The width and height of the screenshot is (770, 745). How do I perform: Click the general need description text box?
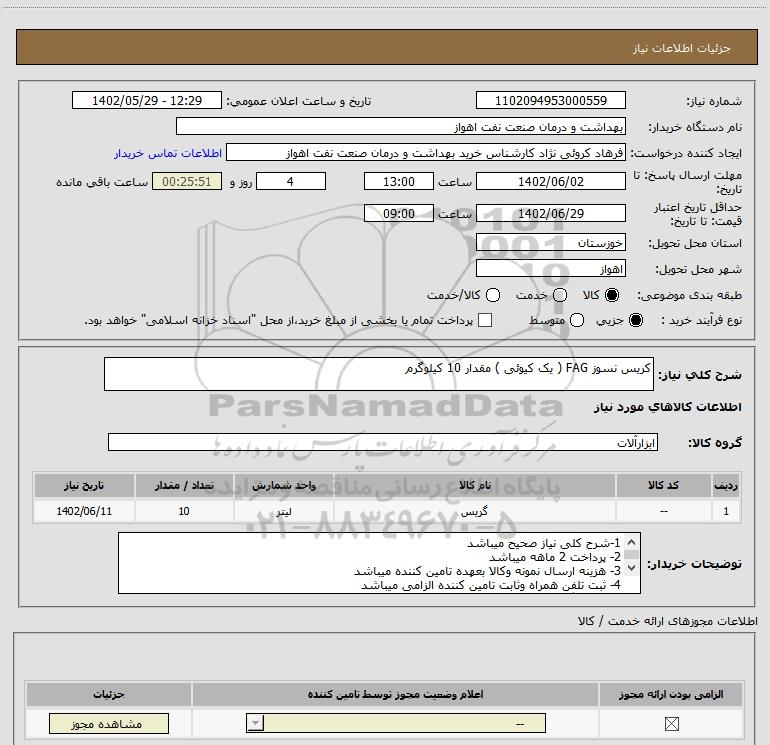(x=379, y=374)
